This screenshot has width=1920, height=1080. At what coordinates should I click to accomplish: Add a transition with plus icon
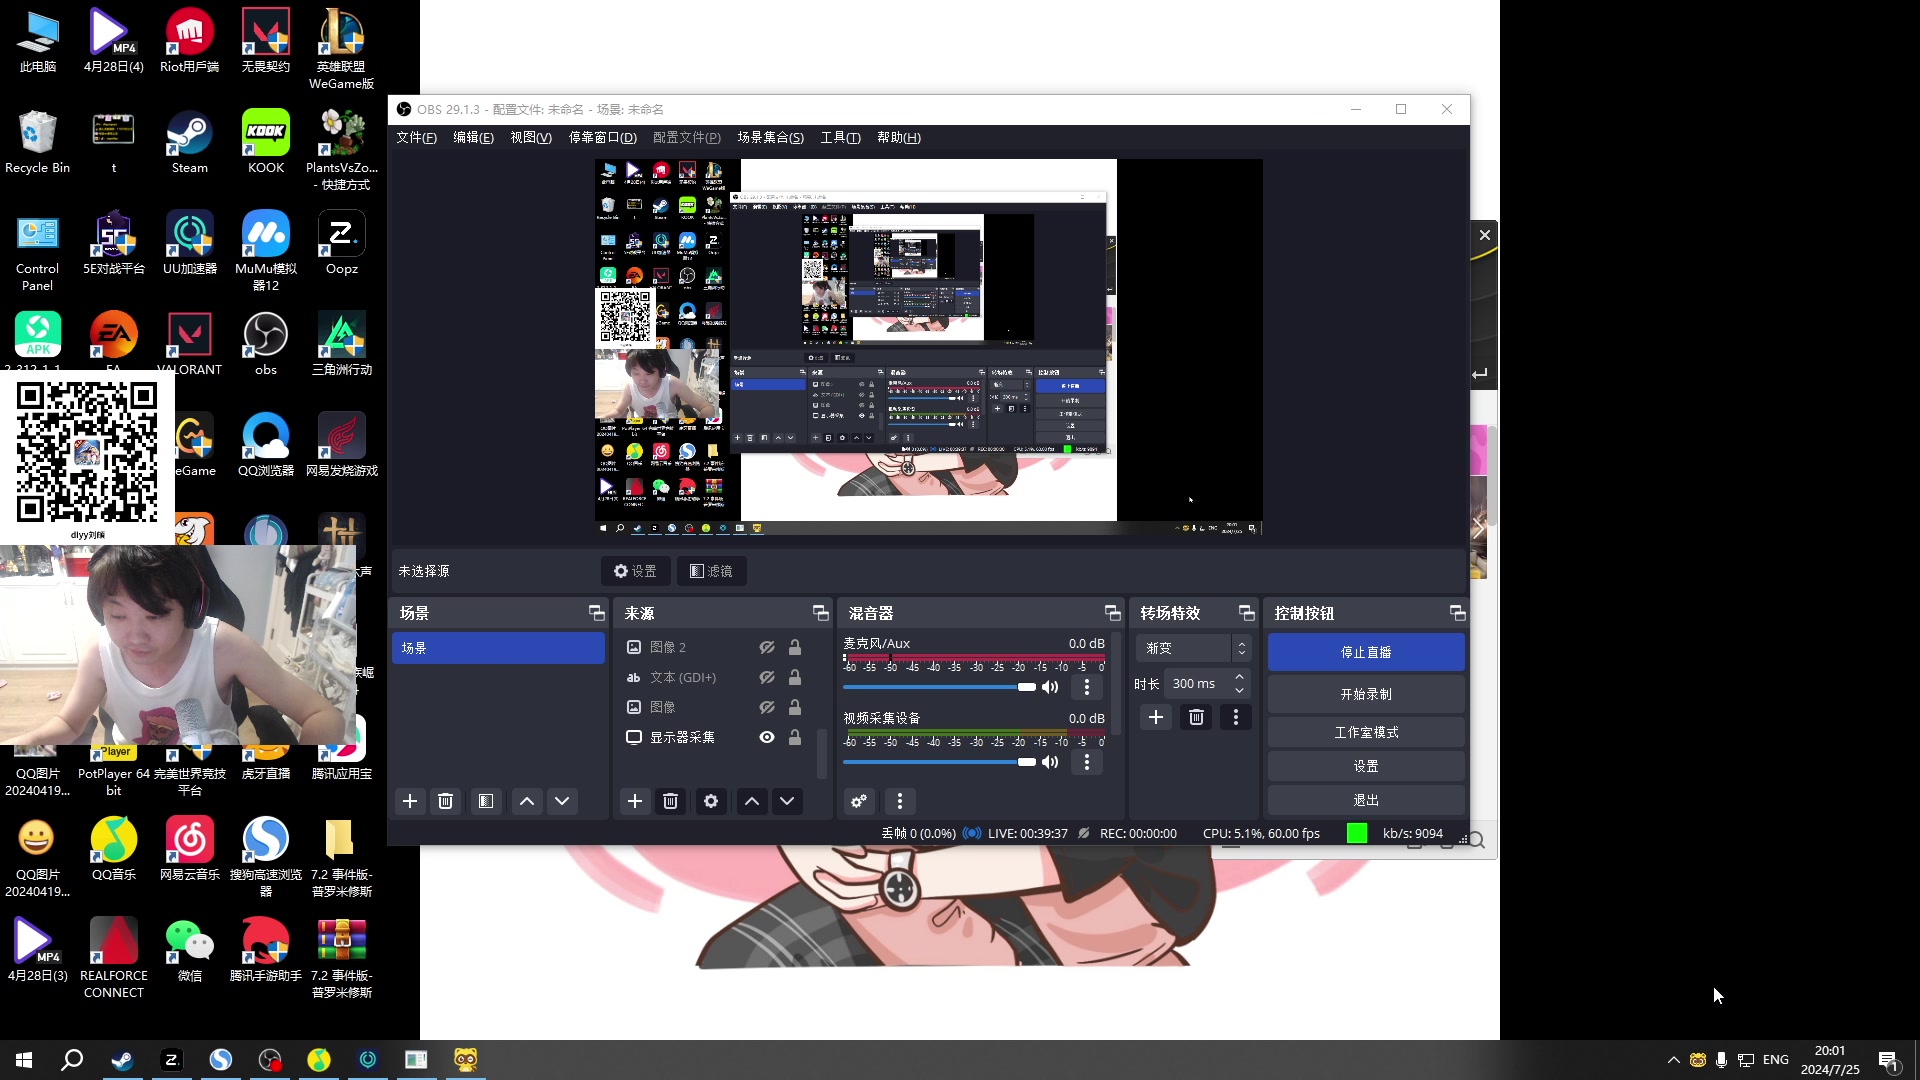[x=1156, y=717]
